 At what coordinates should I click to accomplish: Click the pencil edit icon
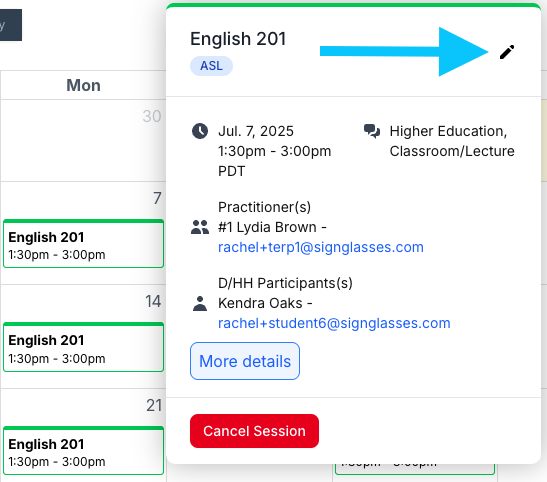coord(507,52)
